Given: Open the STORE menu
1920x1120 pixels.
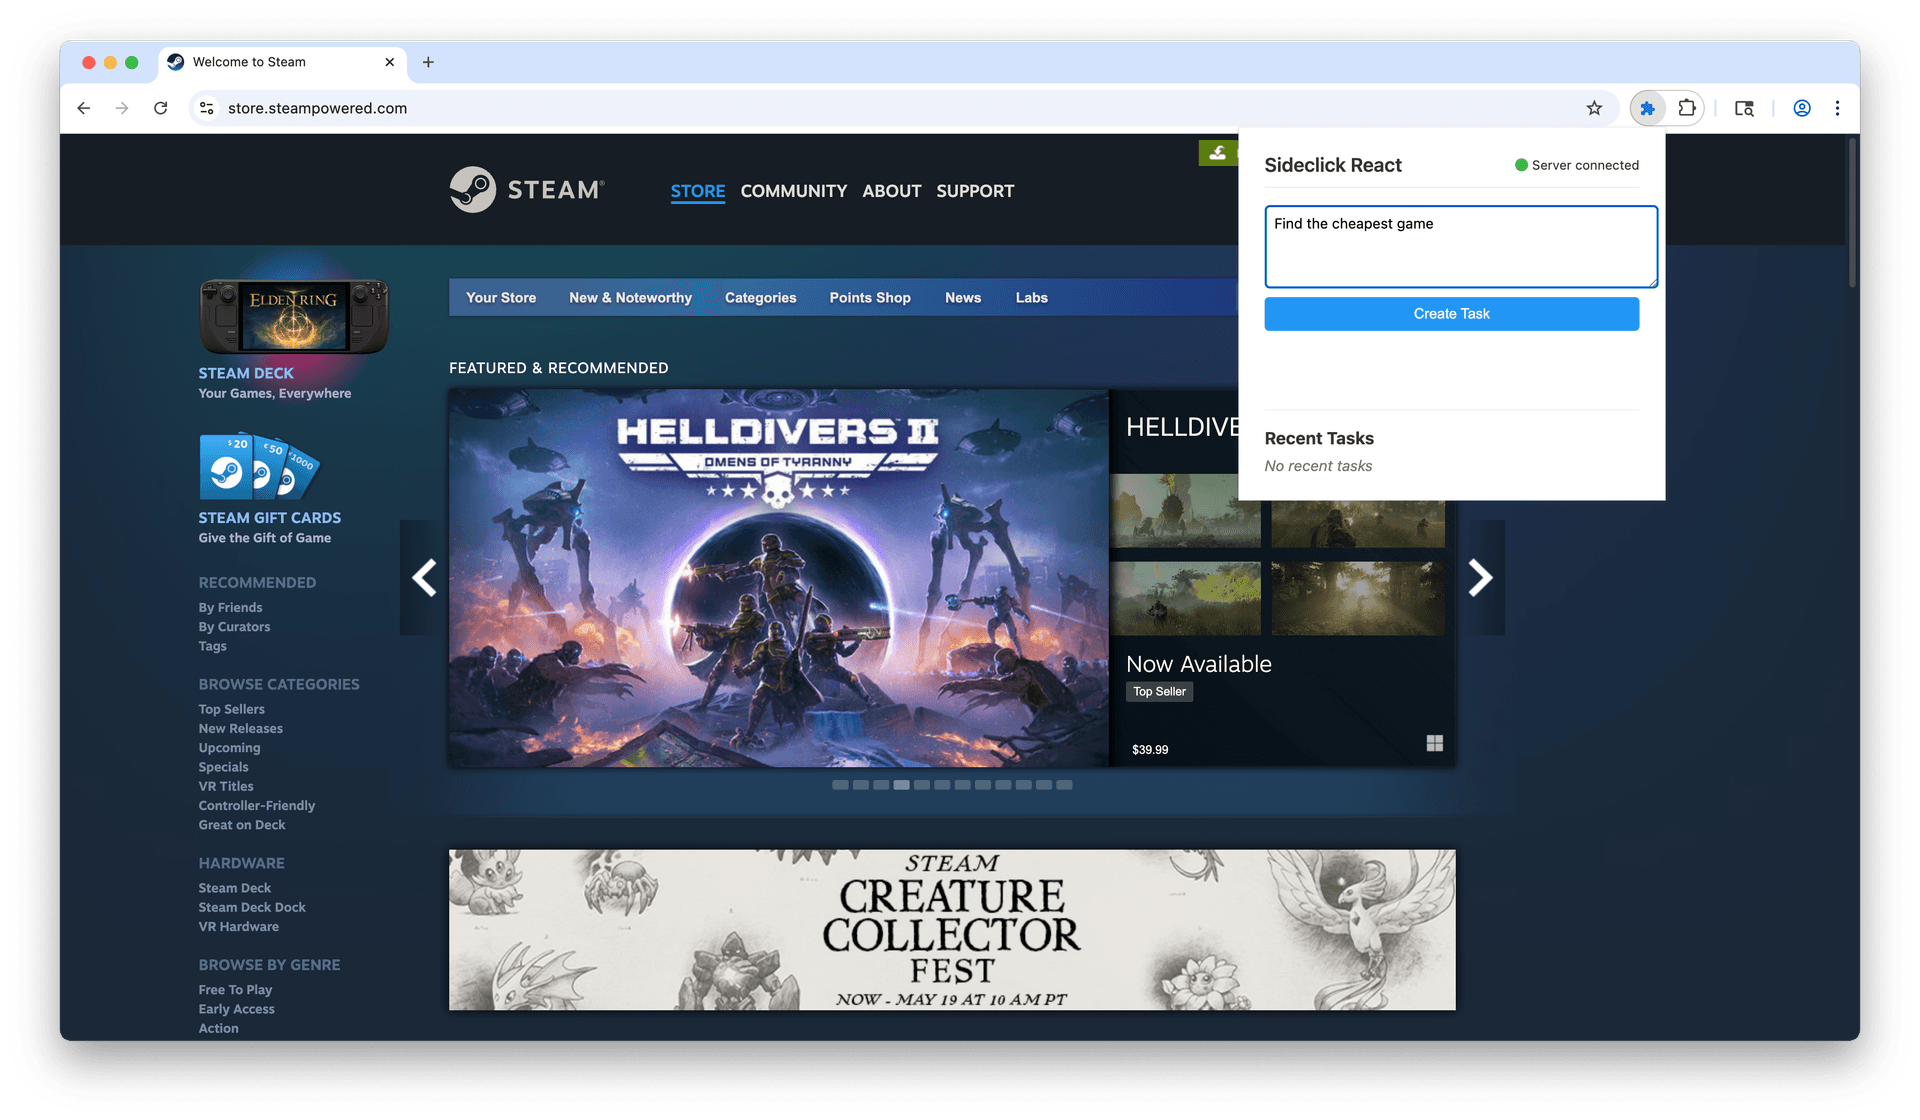Looking at the screenshot, I should pyautogui.click(x=698, y=191).
